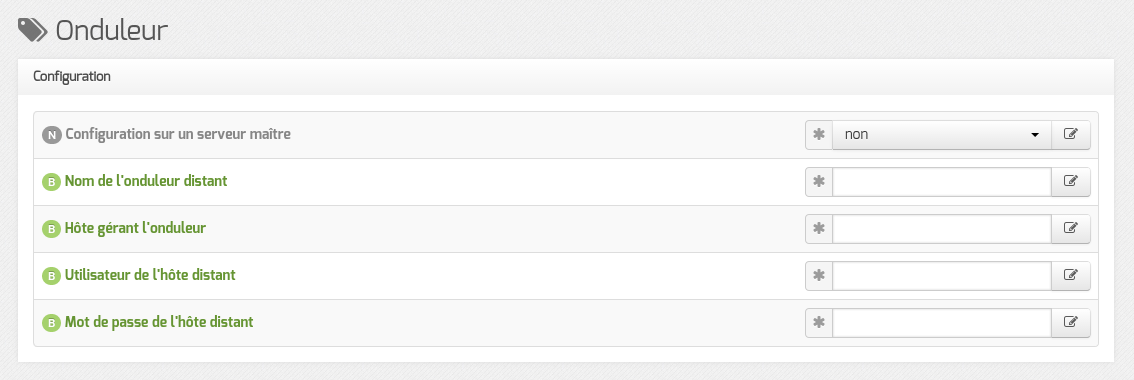Viewport: 1134px width, 380px height.
Task: Open the 'non' dropdown for serveur maître
Action: [x=942, y=135]
